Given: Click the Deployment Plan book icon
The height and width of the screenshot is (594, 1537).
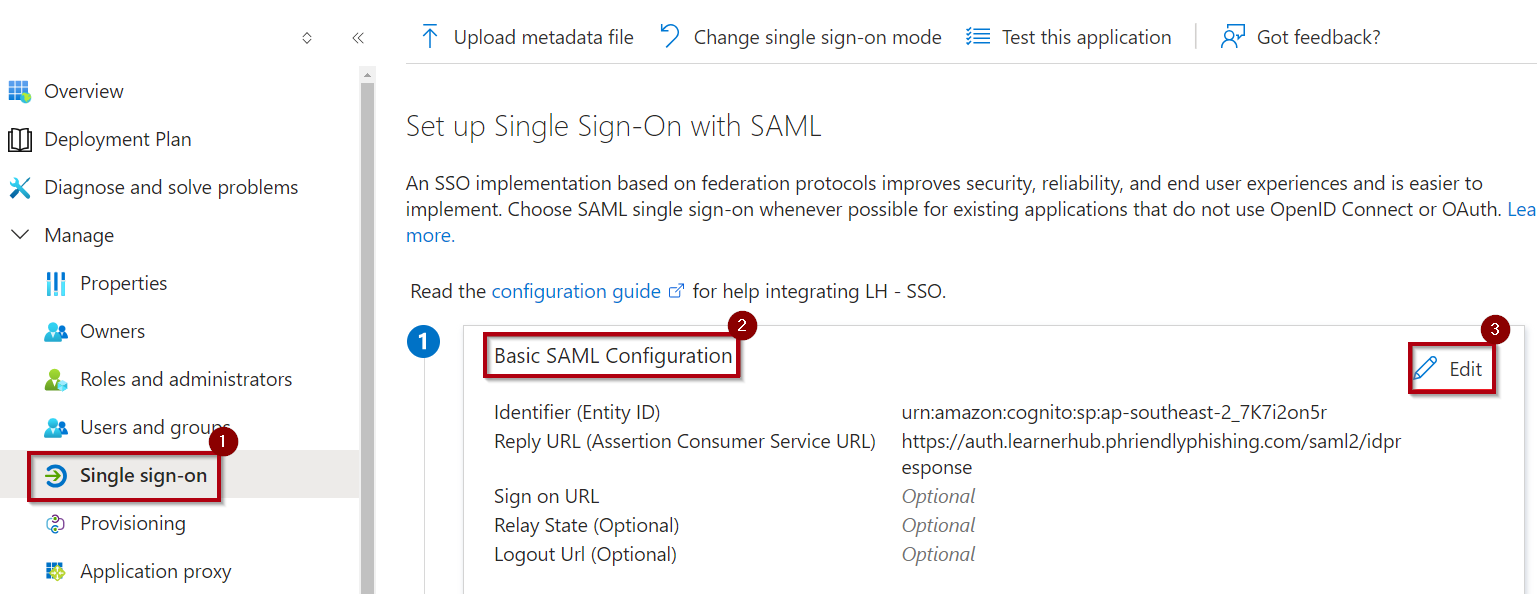Looking at the screenshot, I should click(x=20, y=140).
